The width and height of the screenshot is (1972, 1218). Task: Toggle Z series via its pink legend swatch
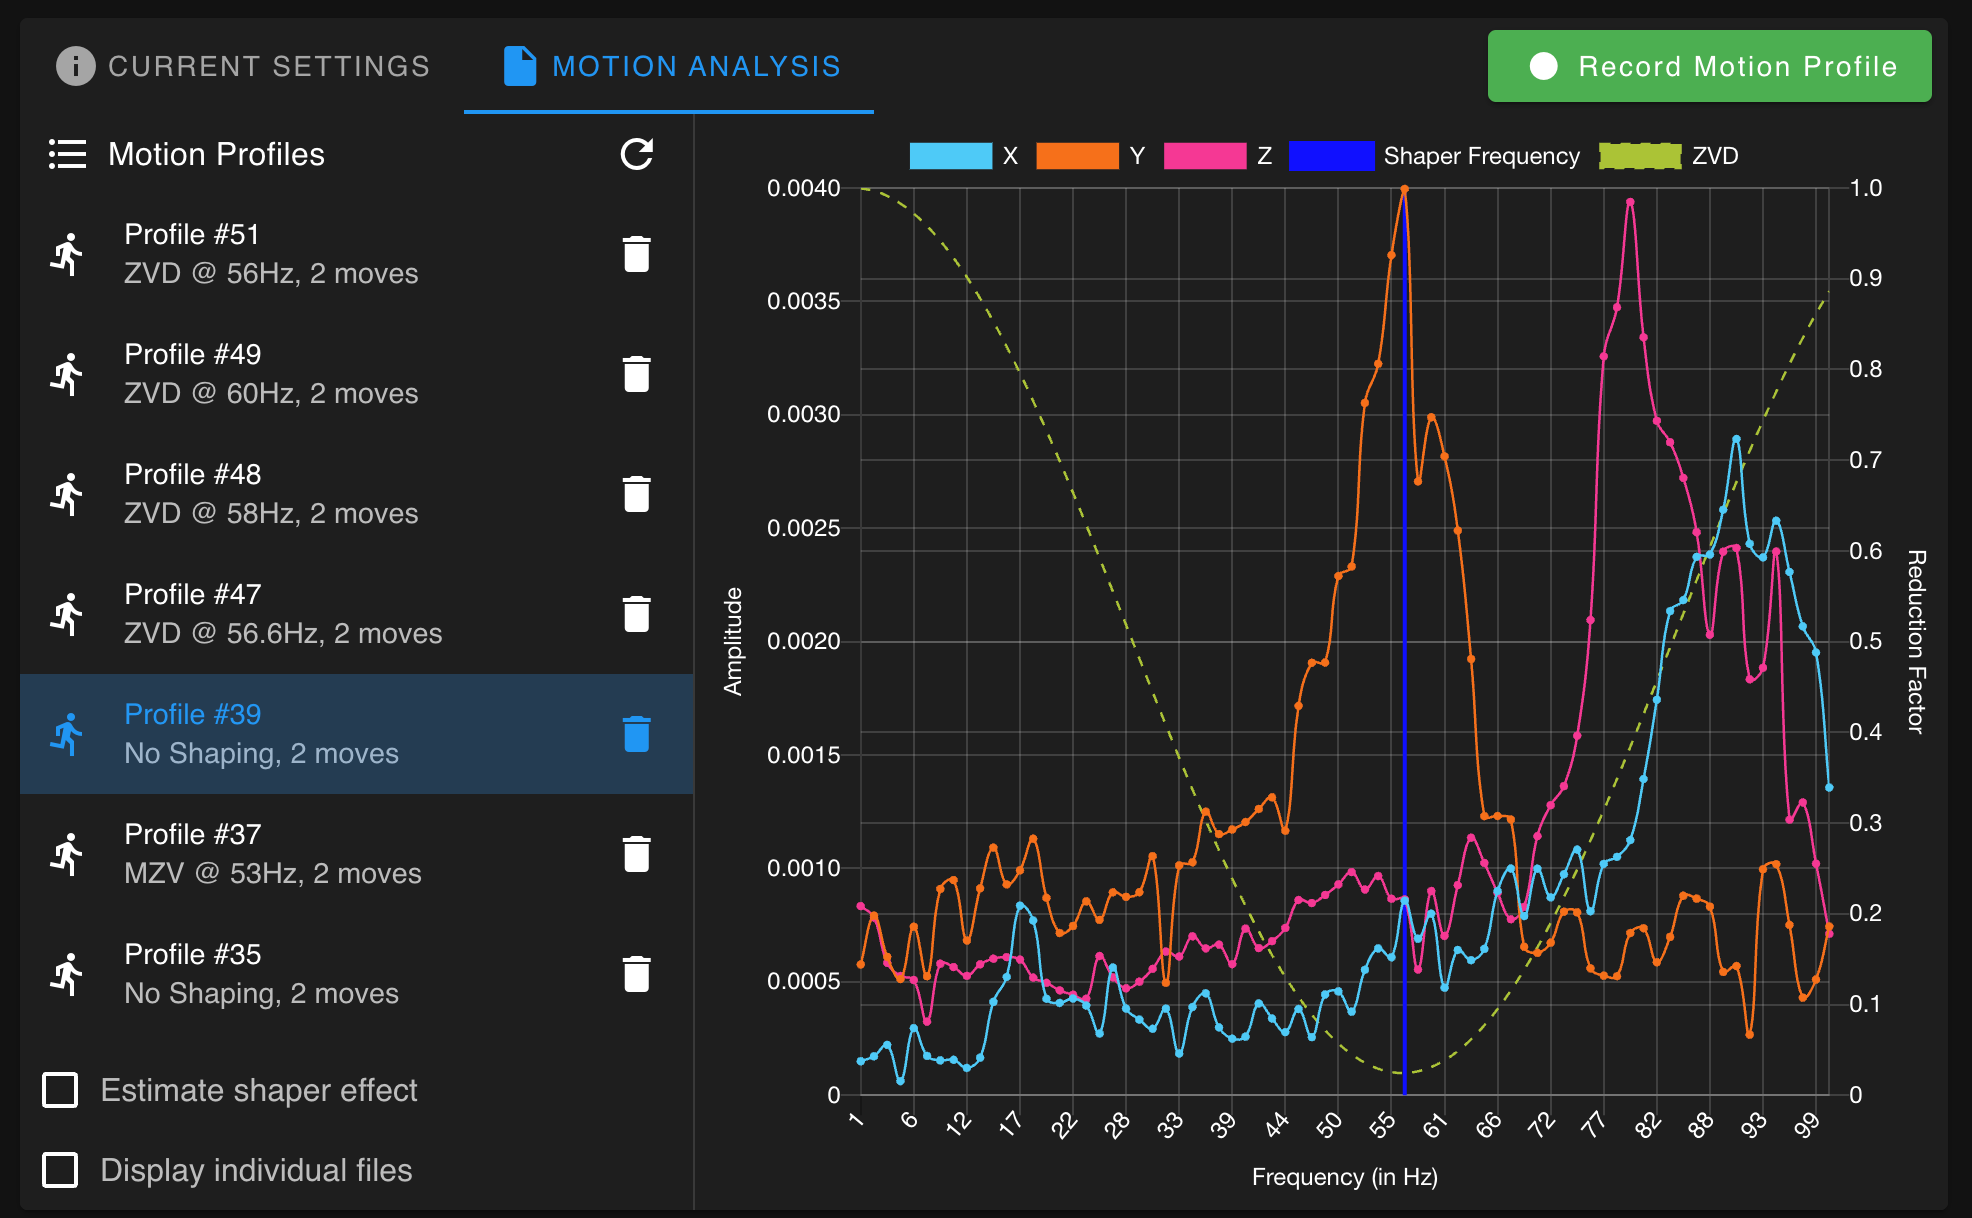(1205, 156)
